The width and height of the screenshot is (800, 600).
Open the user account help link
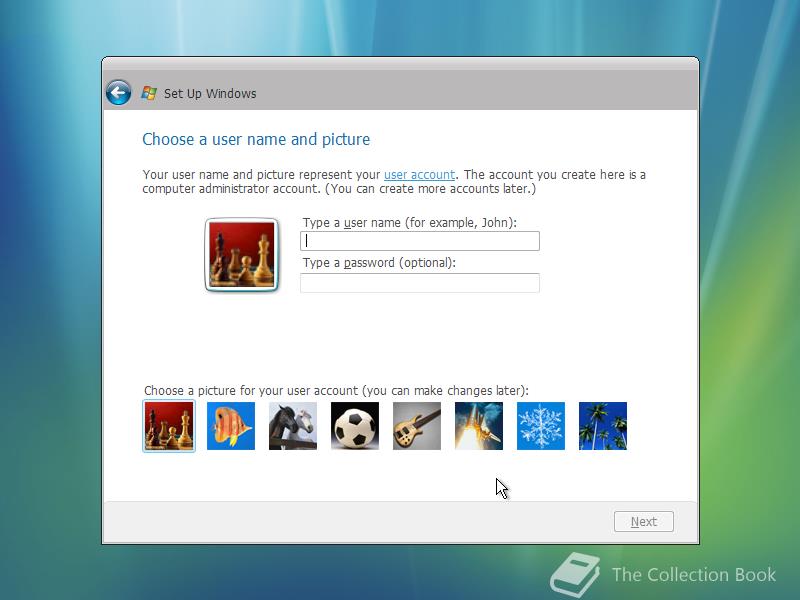(419, 174)
